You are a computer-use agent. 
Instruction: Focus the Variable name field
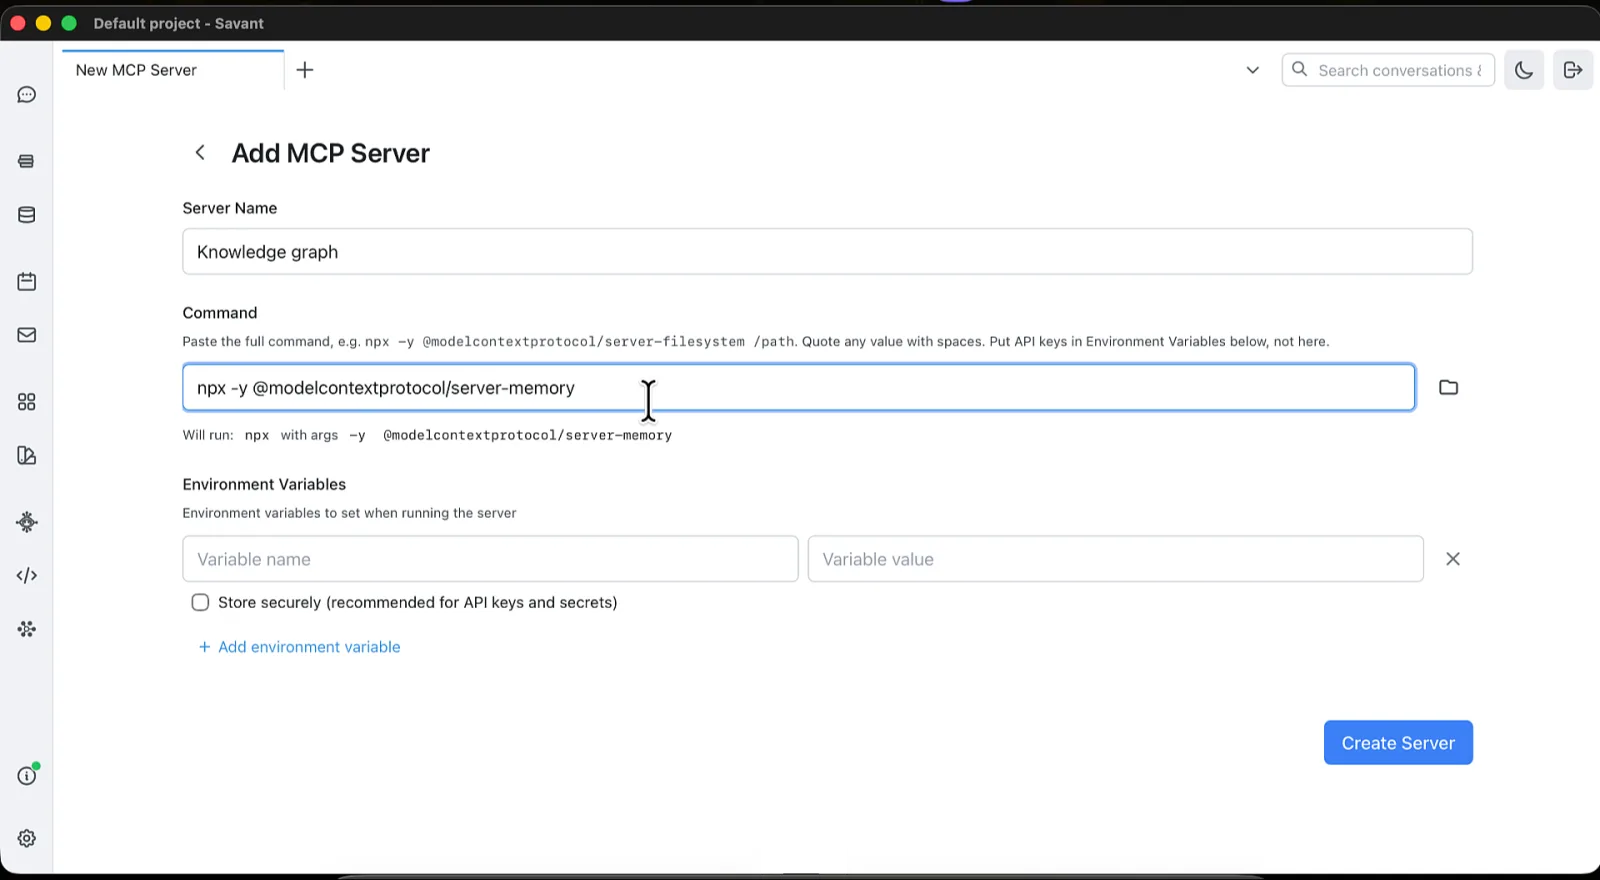[x=490, y=559]
